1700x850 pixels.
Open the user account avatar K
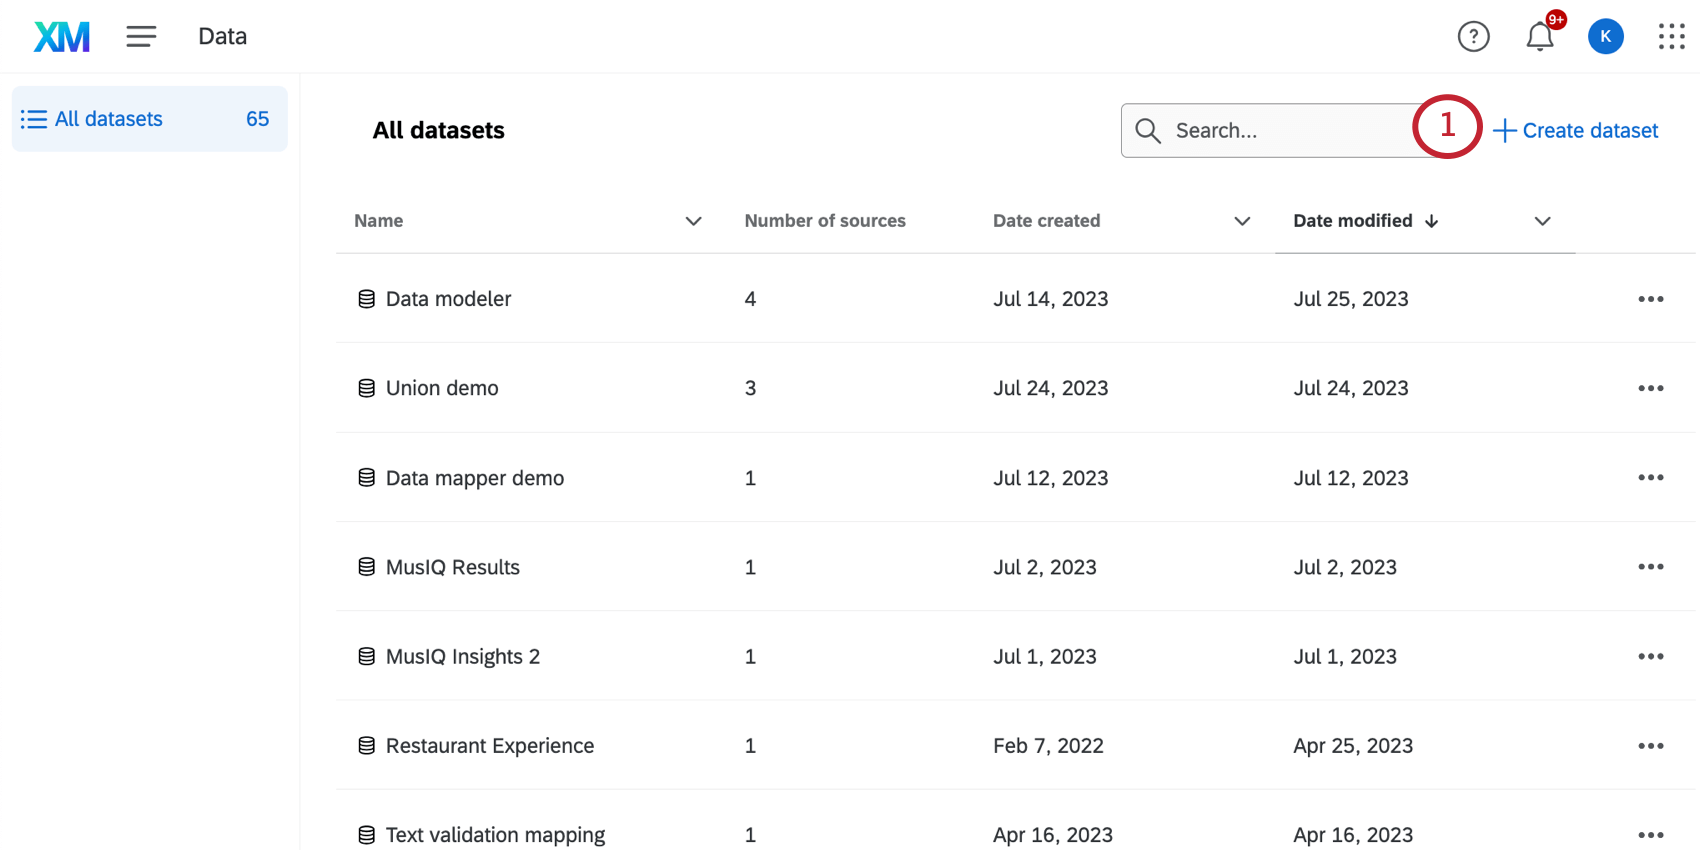click(1605, 37)
